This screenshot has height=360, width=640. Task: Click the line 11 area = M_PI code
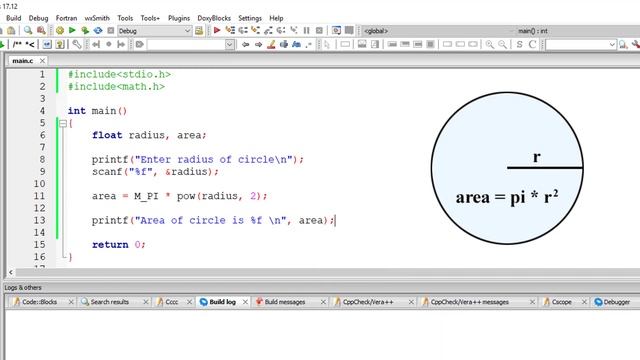180,196
